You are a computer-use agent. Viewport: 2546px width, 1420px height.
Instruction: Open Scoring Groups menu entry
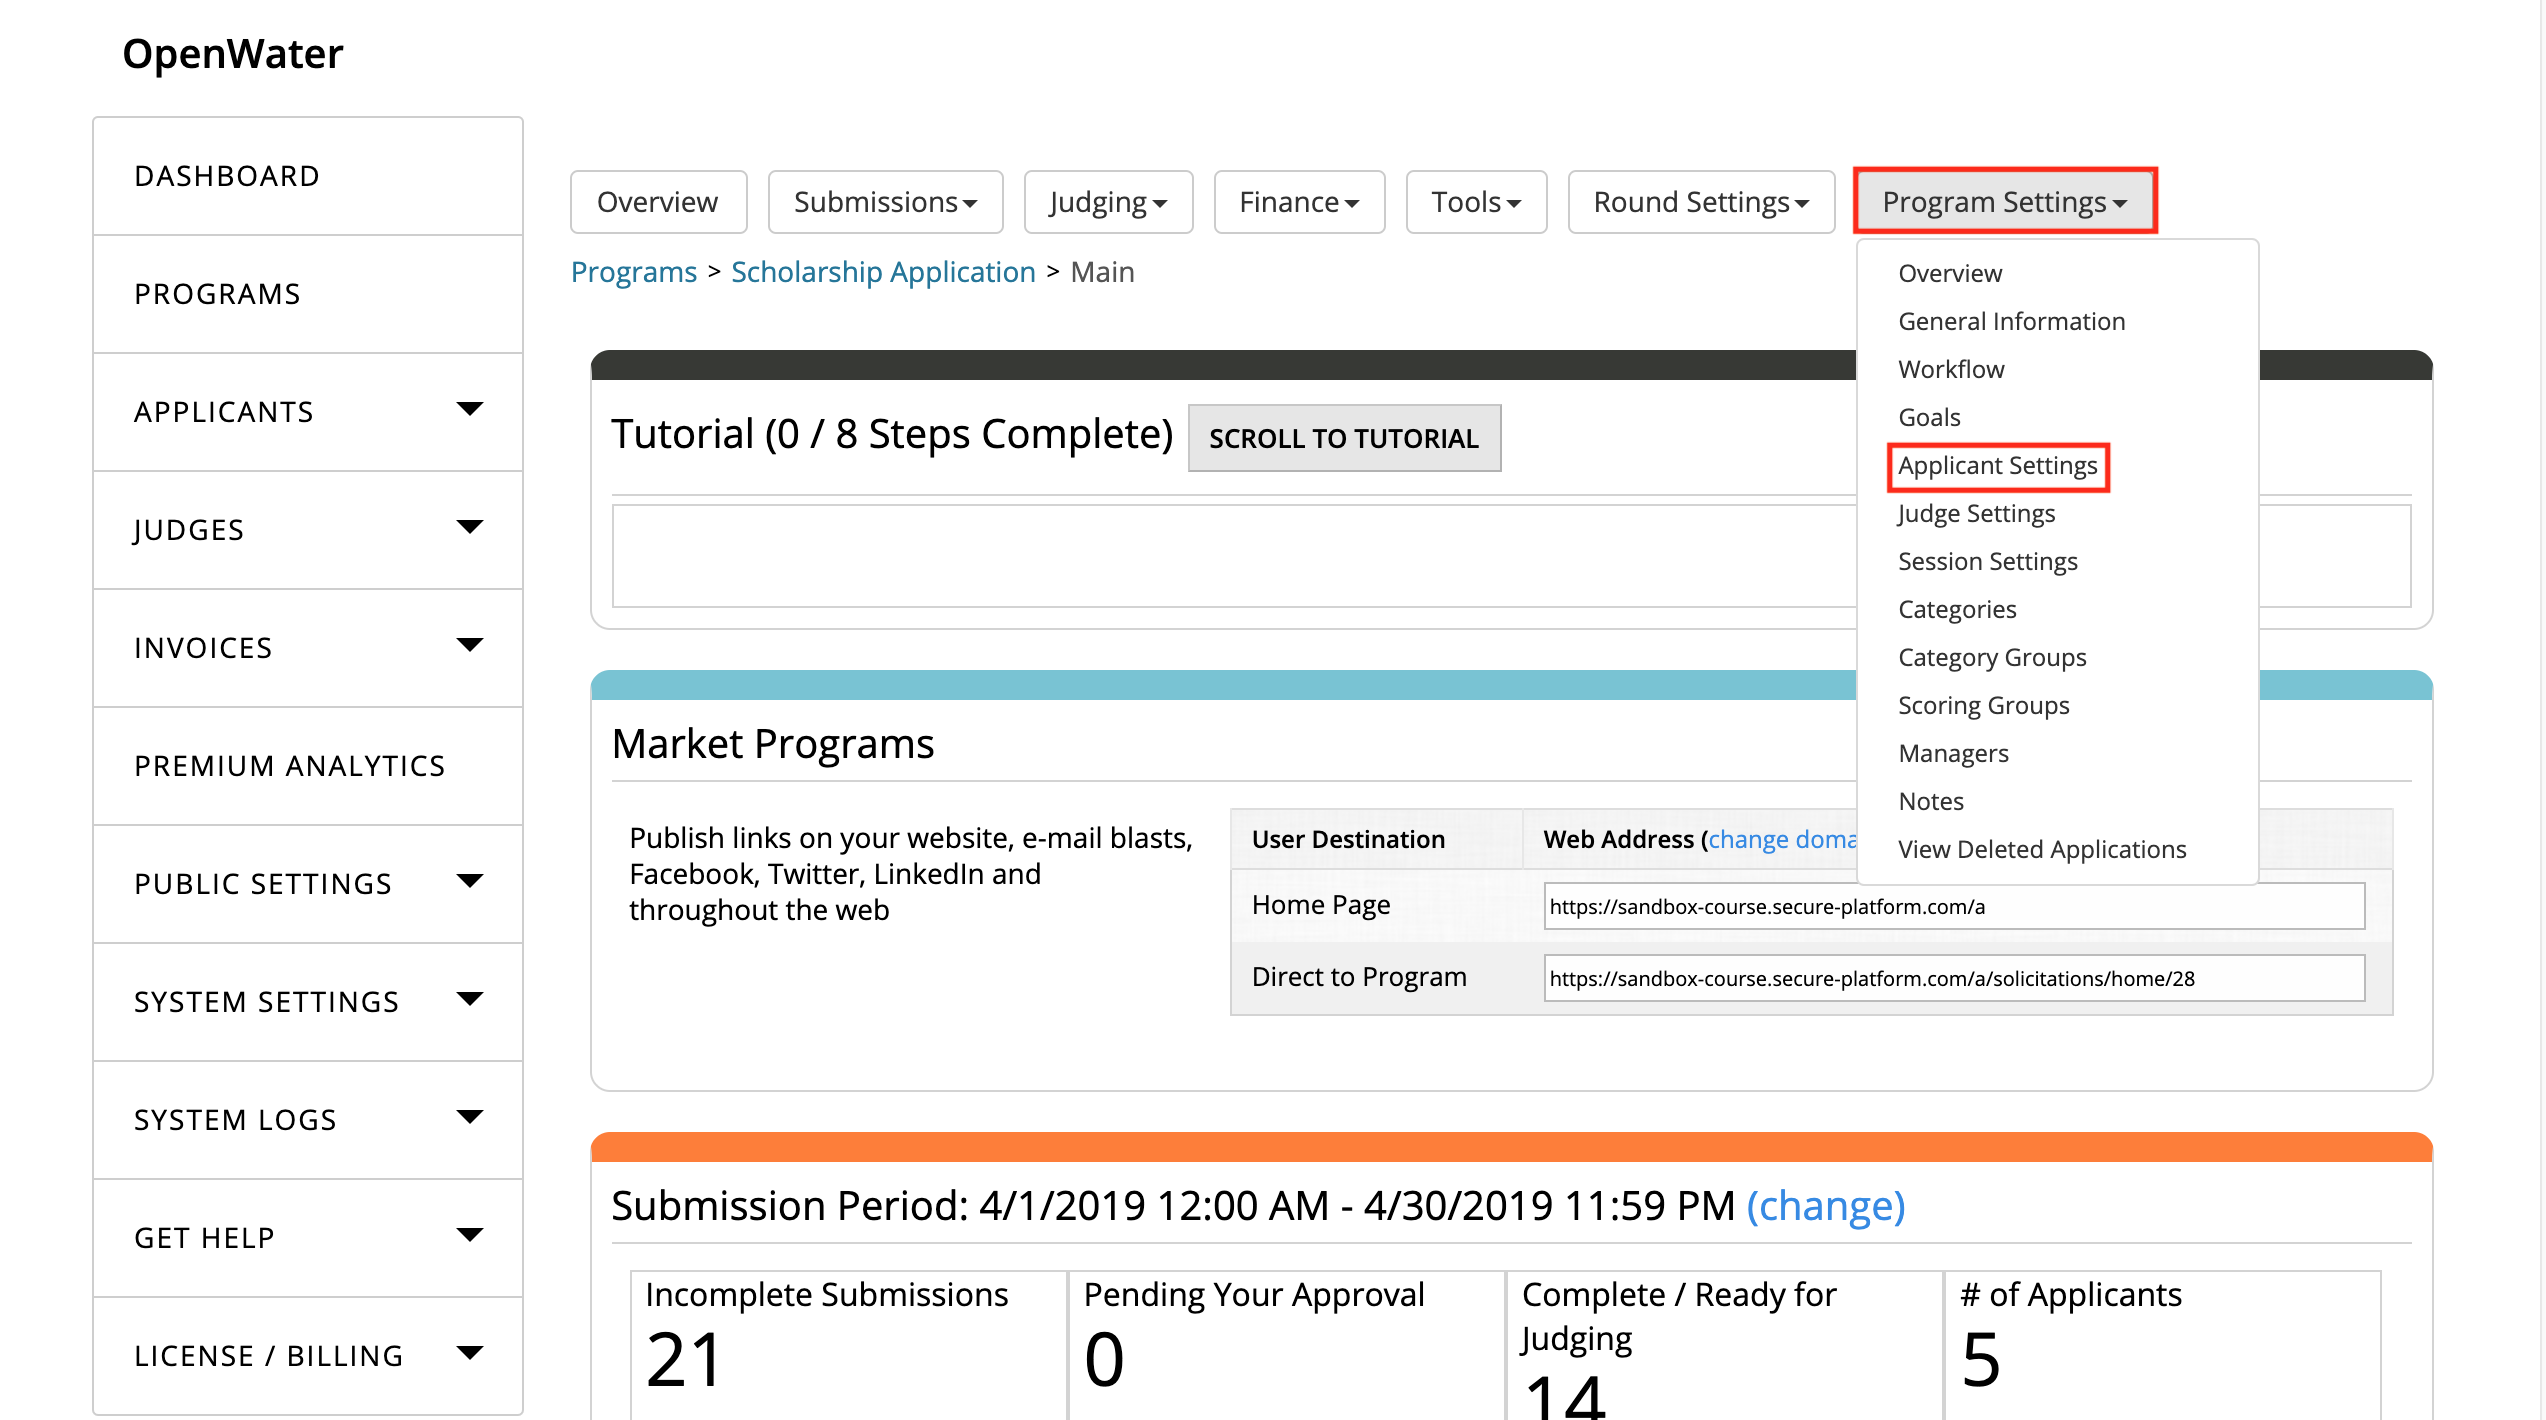(x=1984, y=705)
